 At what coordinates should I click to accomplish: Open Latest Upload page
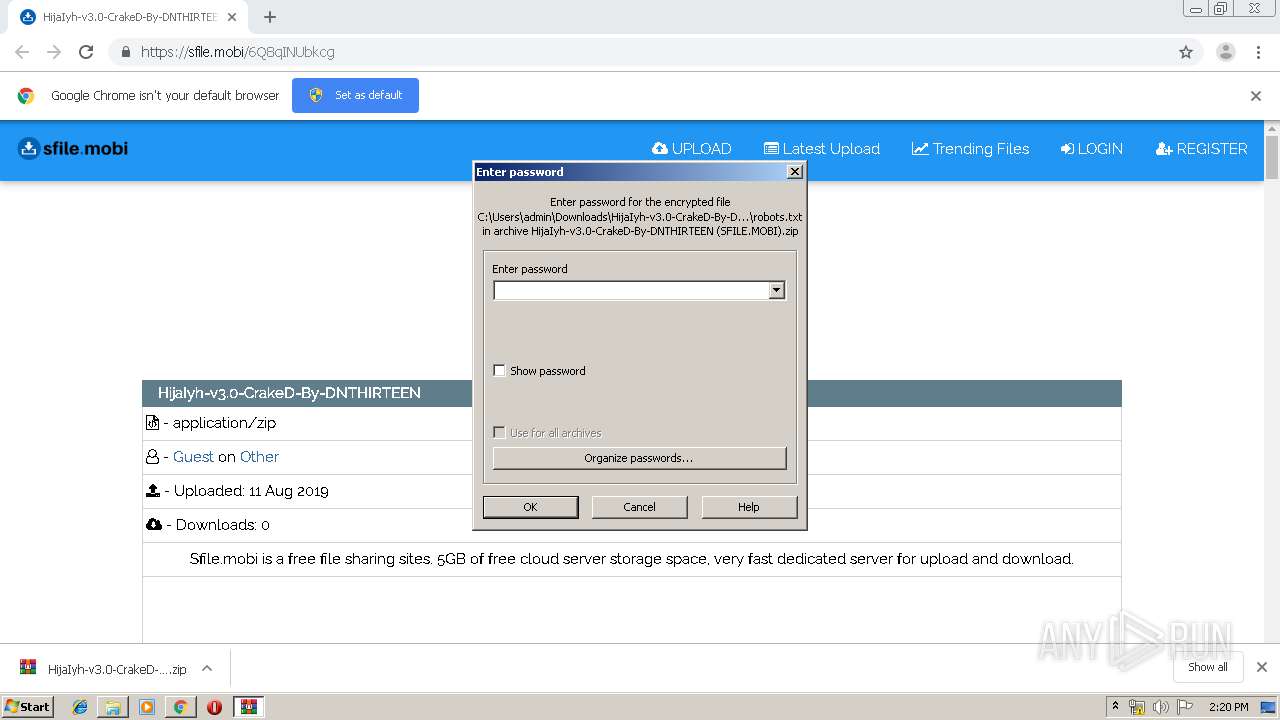[822, 149]
